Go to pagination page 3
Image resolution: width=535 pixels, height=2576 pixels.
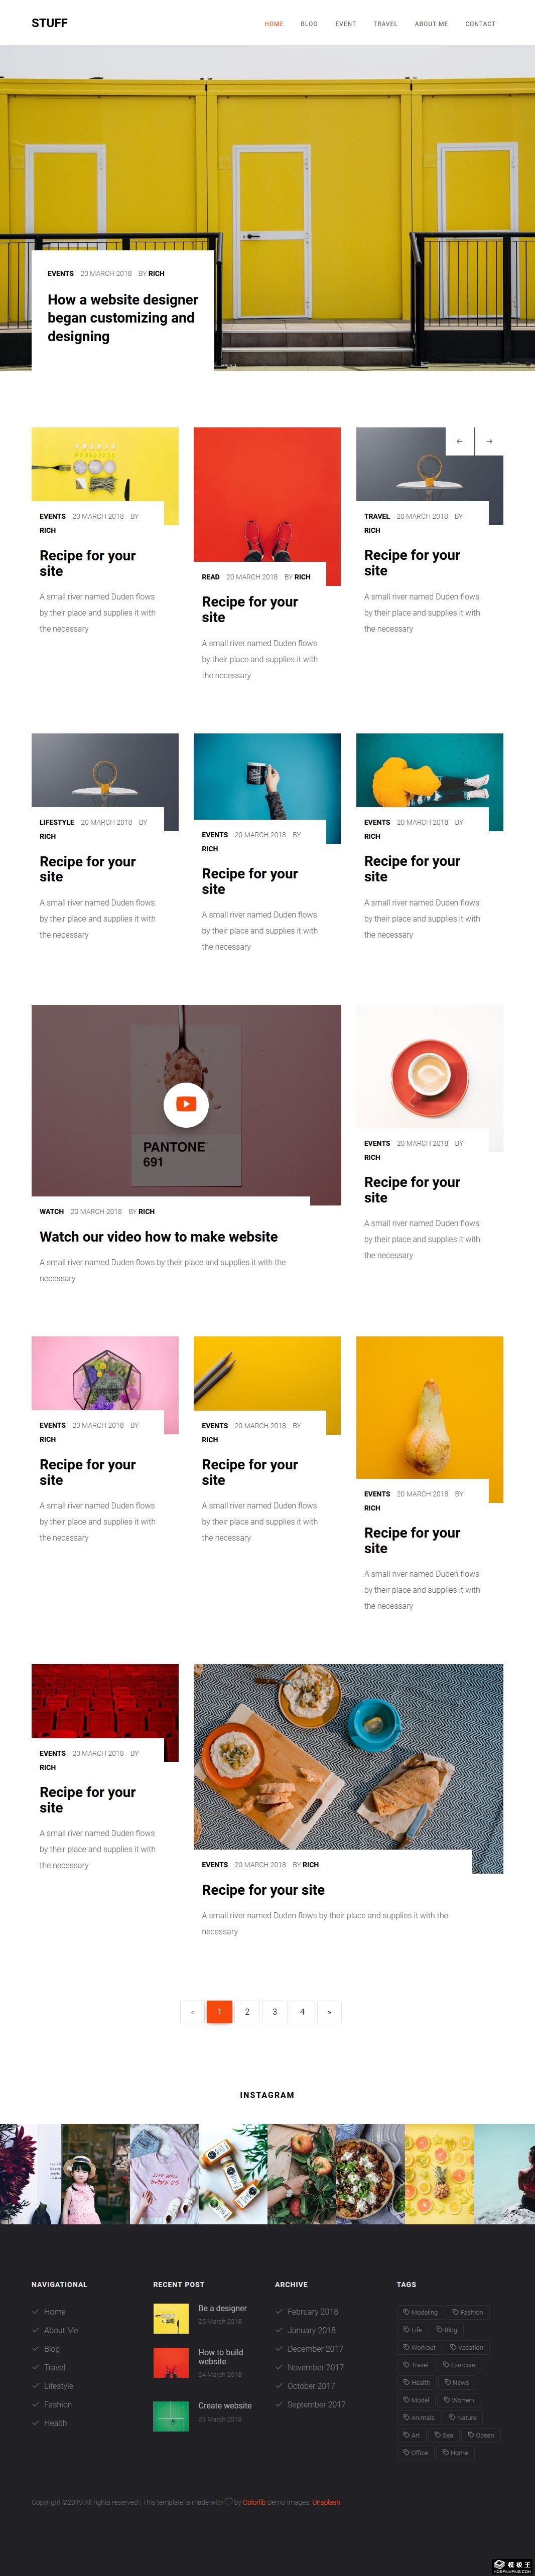(x=274, y=2012)
